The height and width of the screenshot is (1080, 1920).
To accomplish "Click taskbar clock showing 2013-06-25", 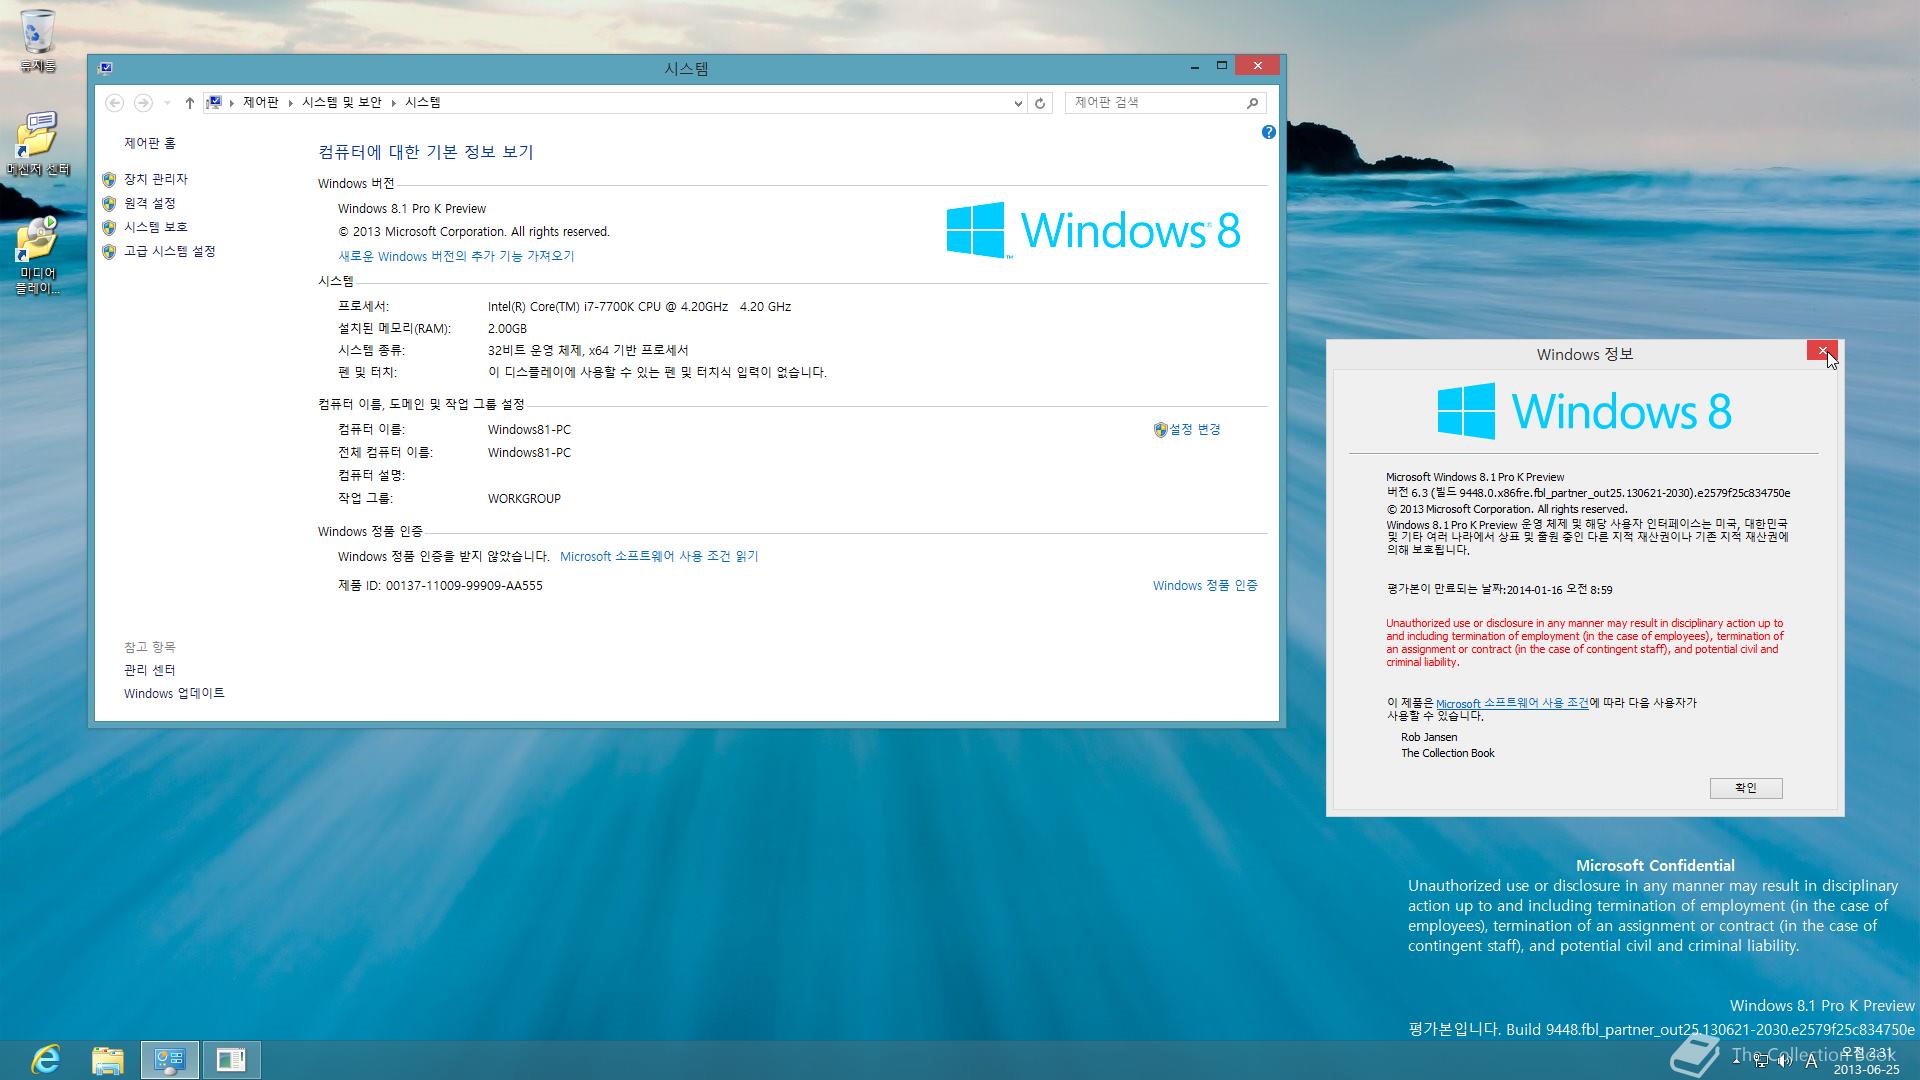I will coord(1866,1061).
